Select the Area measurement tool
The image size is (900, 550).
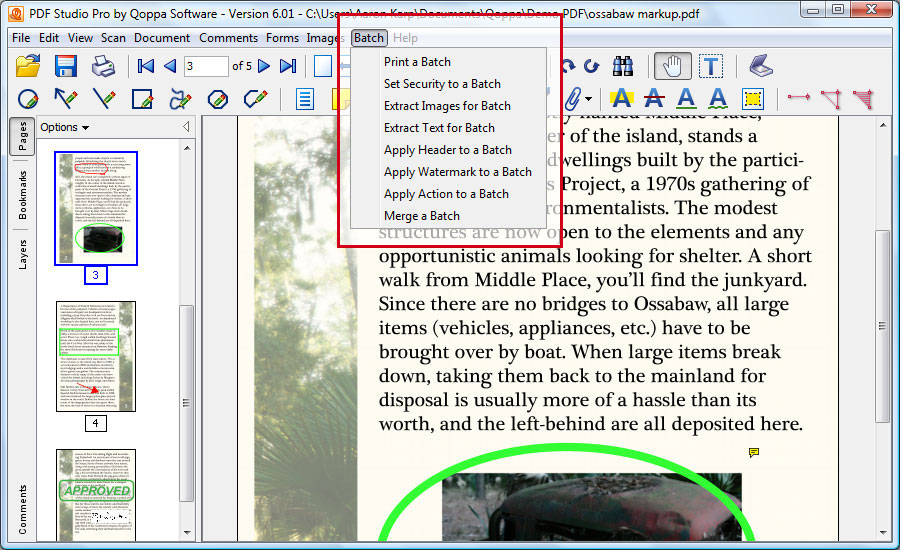click(863, 99)
